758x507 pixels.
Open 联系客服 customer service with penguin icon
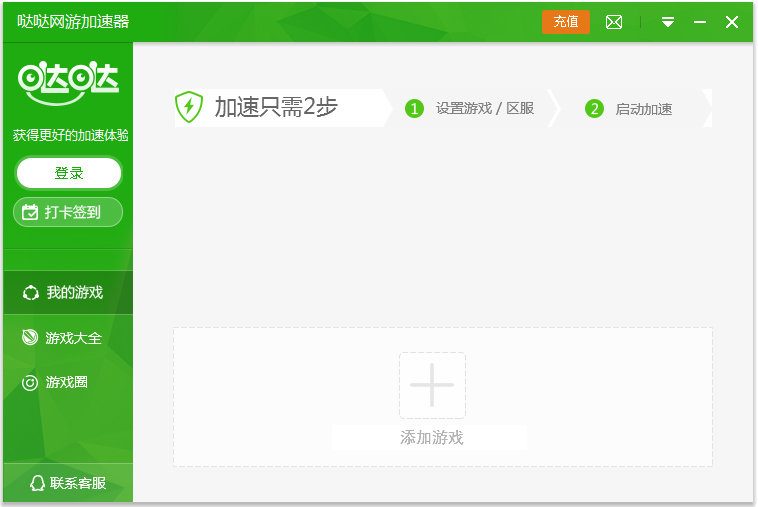pyautogui.click(x=68, y=484)
